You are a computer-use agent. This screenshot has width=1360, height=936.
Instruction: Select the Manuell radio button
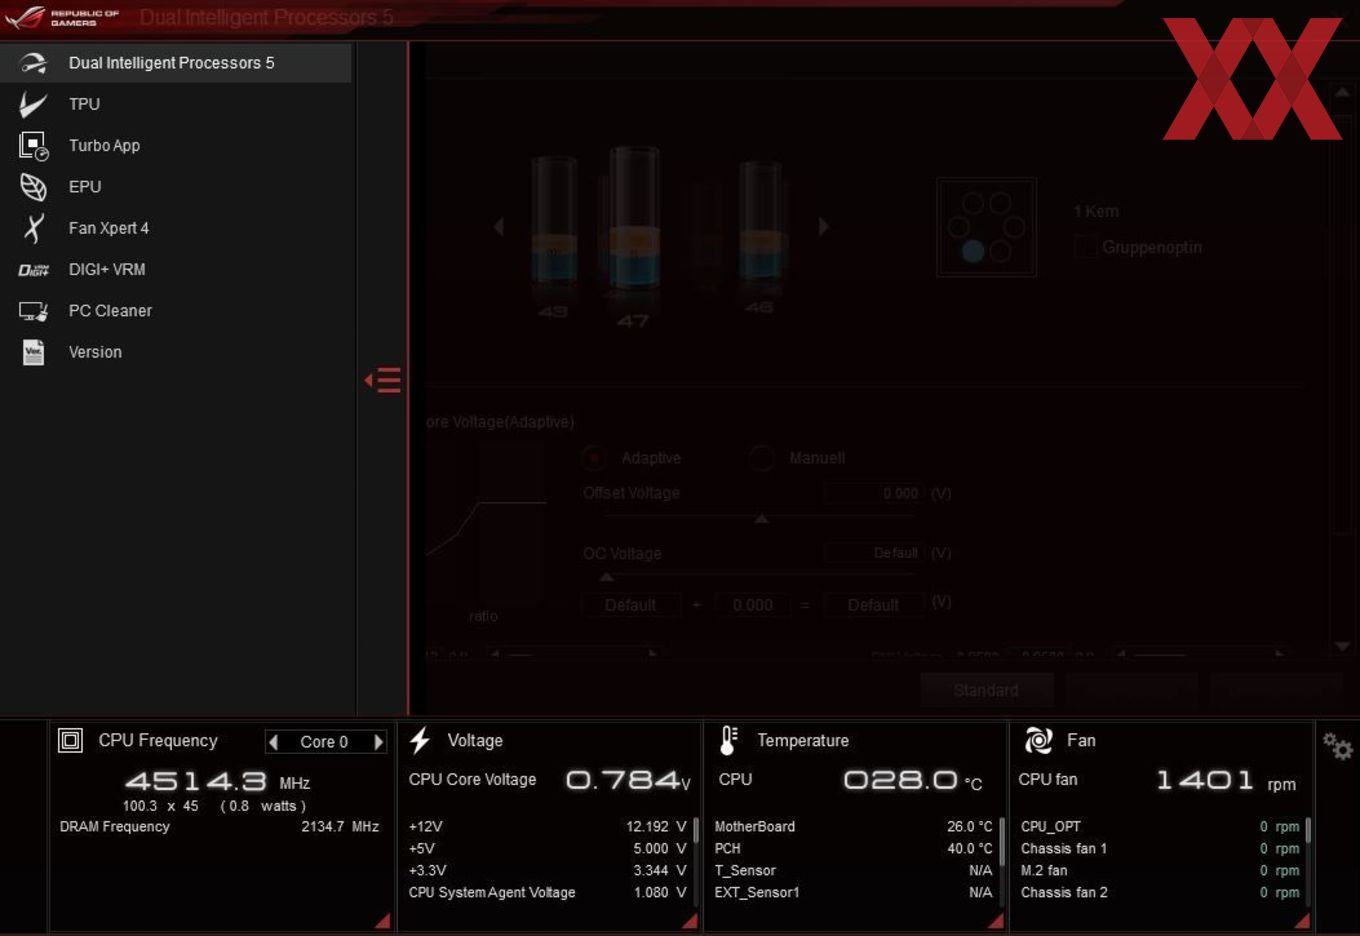[x=762, y=458]
